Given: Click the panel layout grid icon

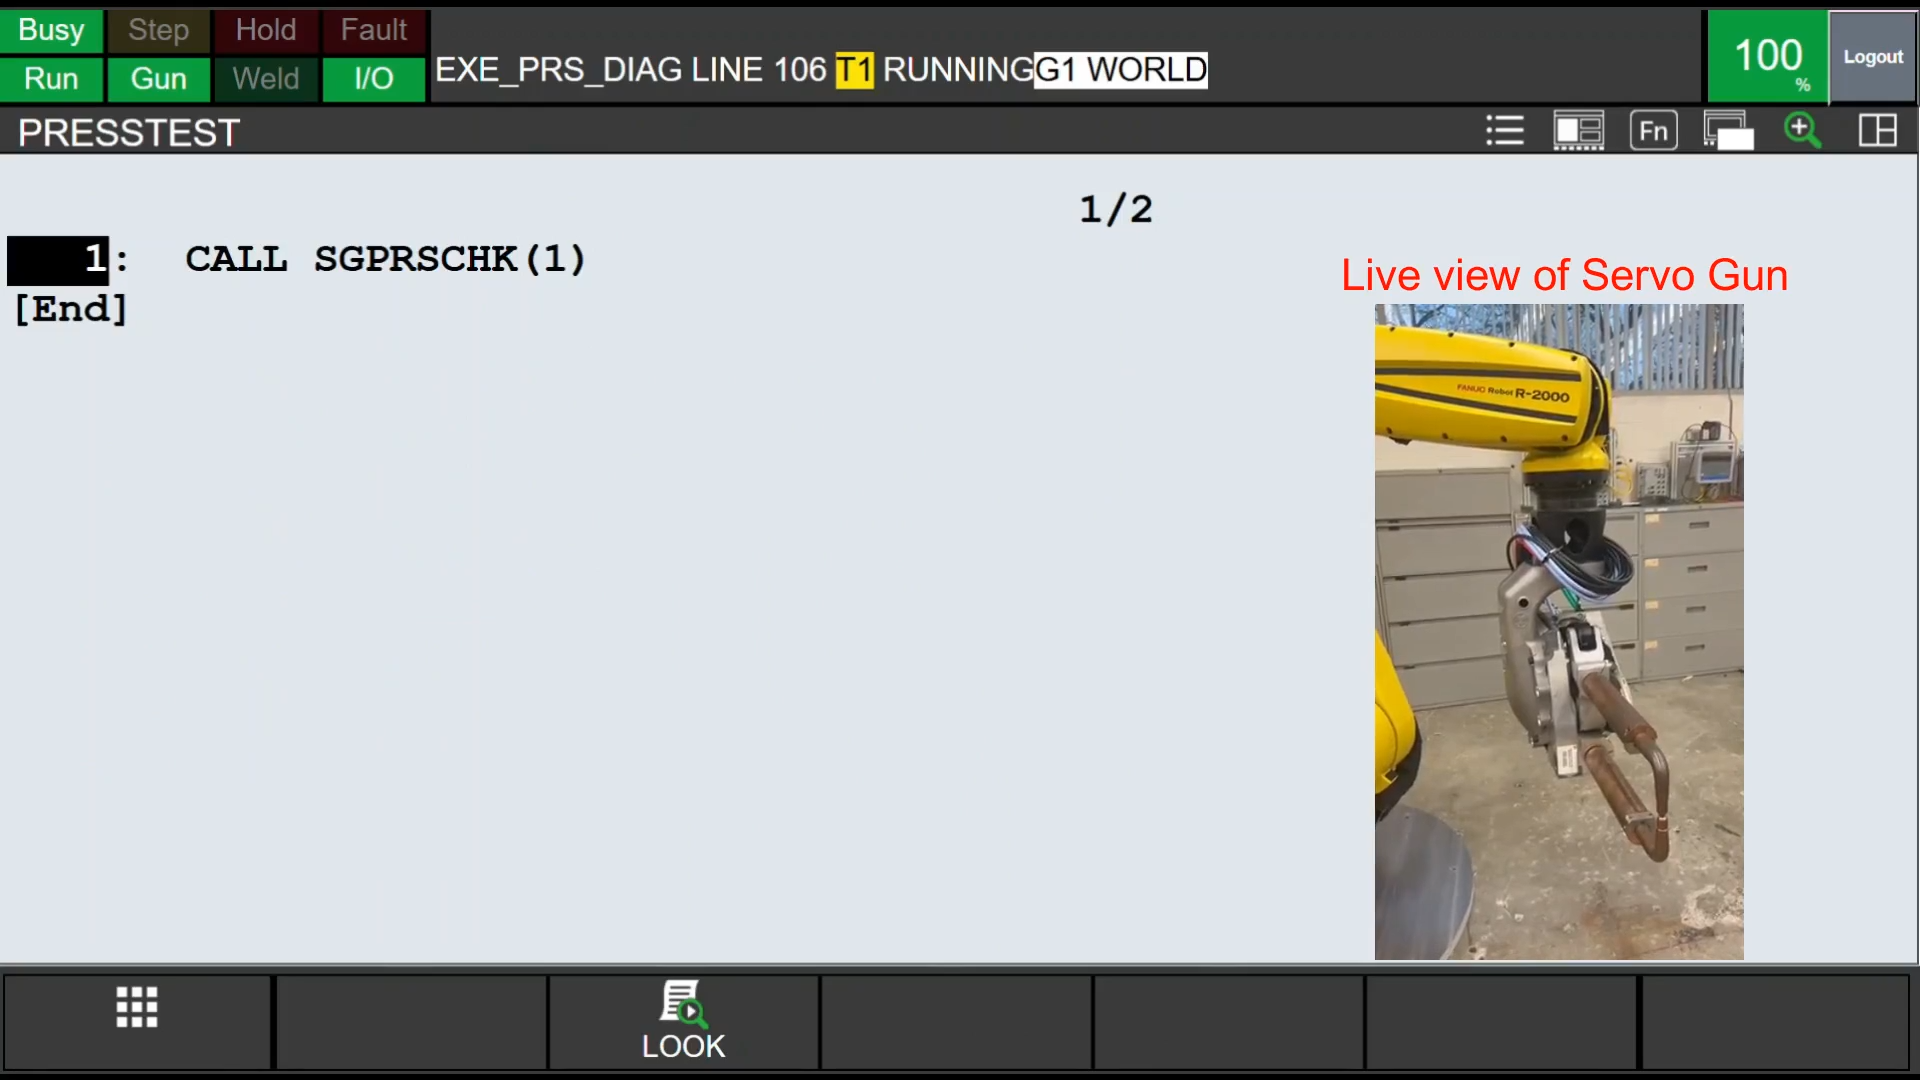Looking at the screenshot, I should point(1877,131).
